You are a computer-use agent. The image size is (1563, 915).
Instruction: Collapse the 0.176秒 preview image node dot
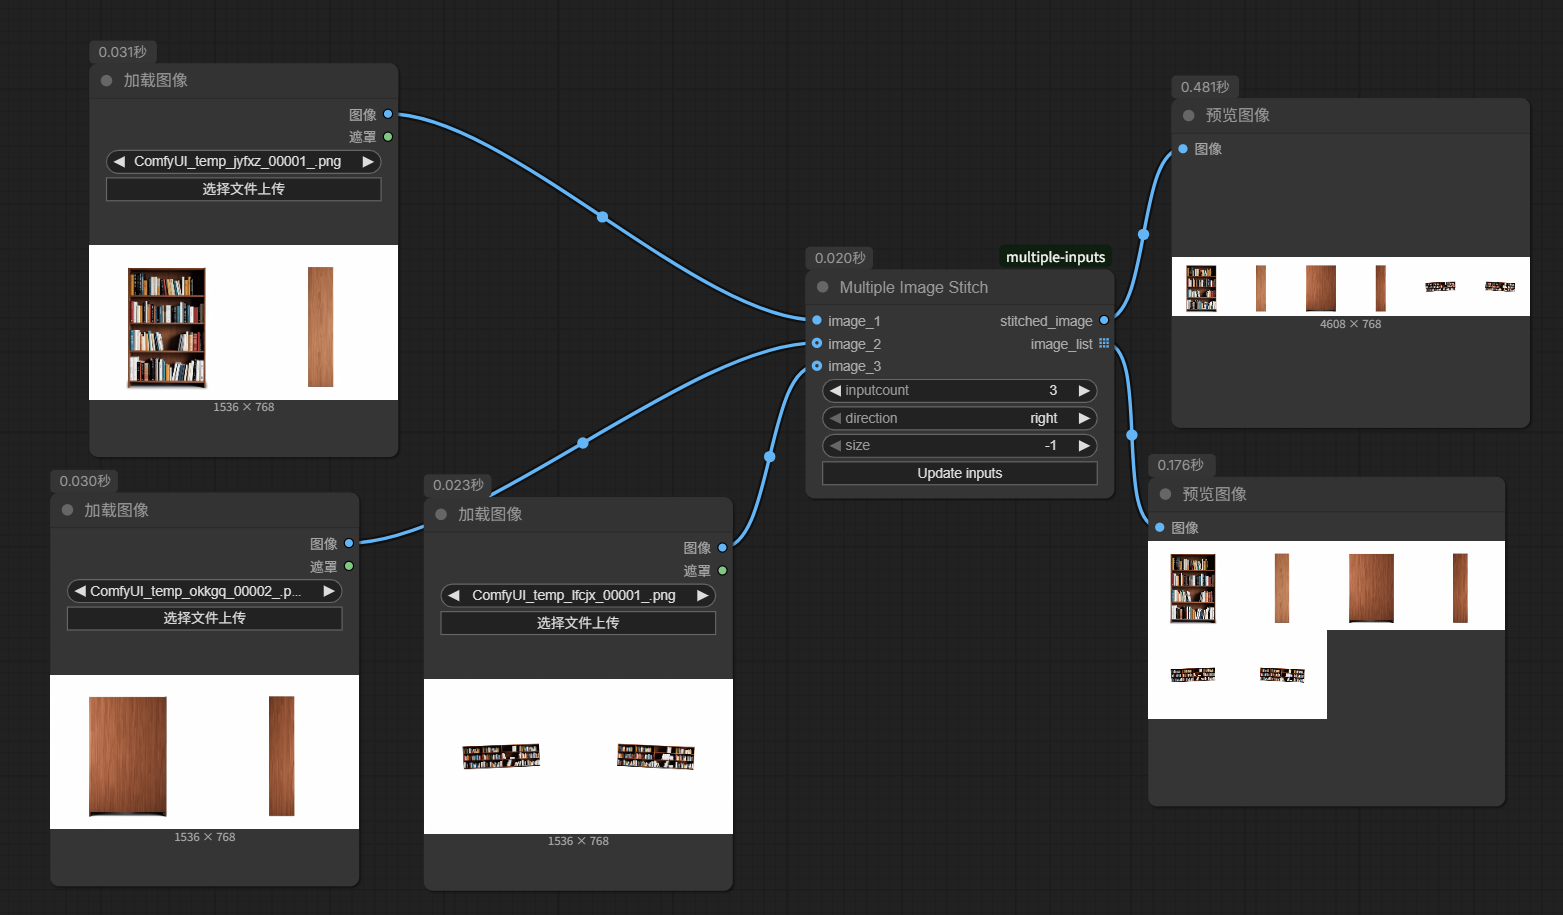1165,494
